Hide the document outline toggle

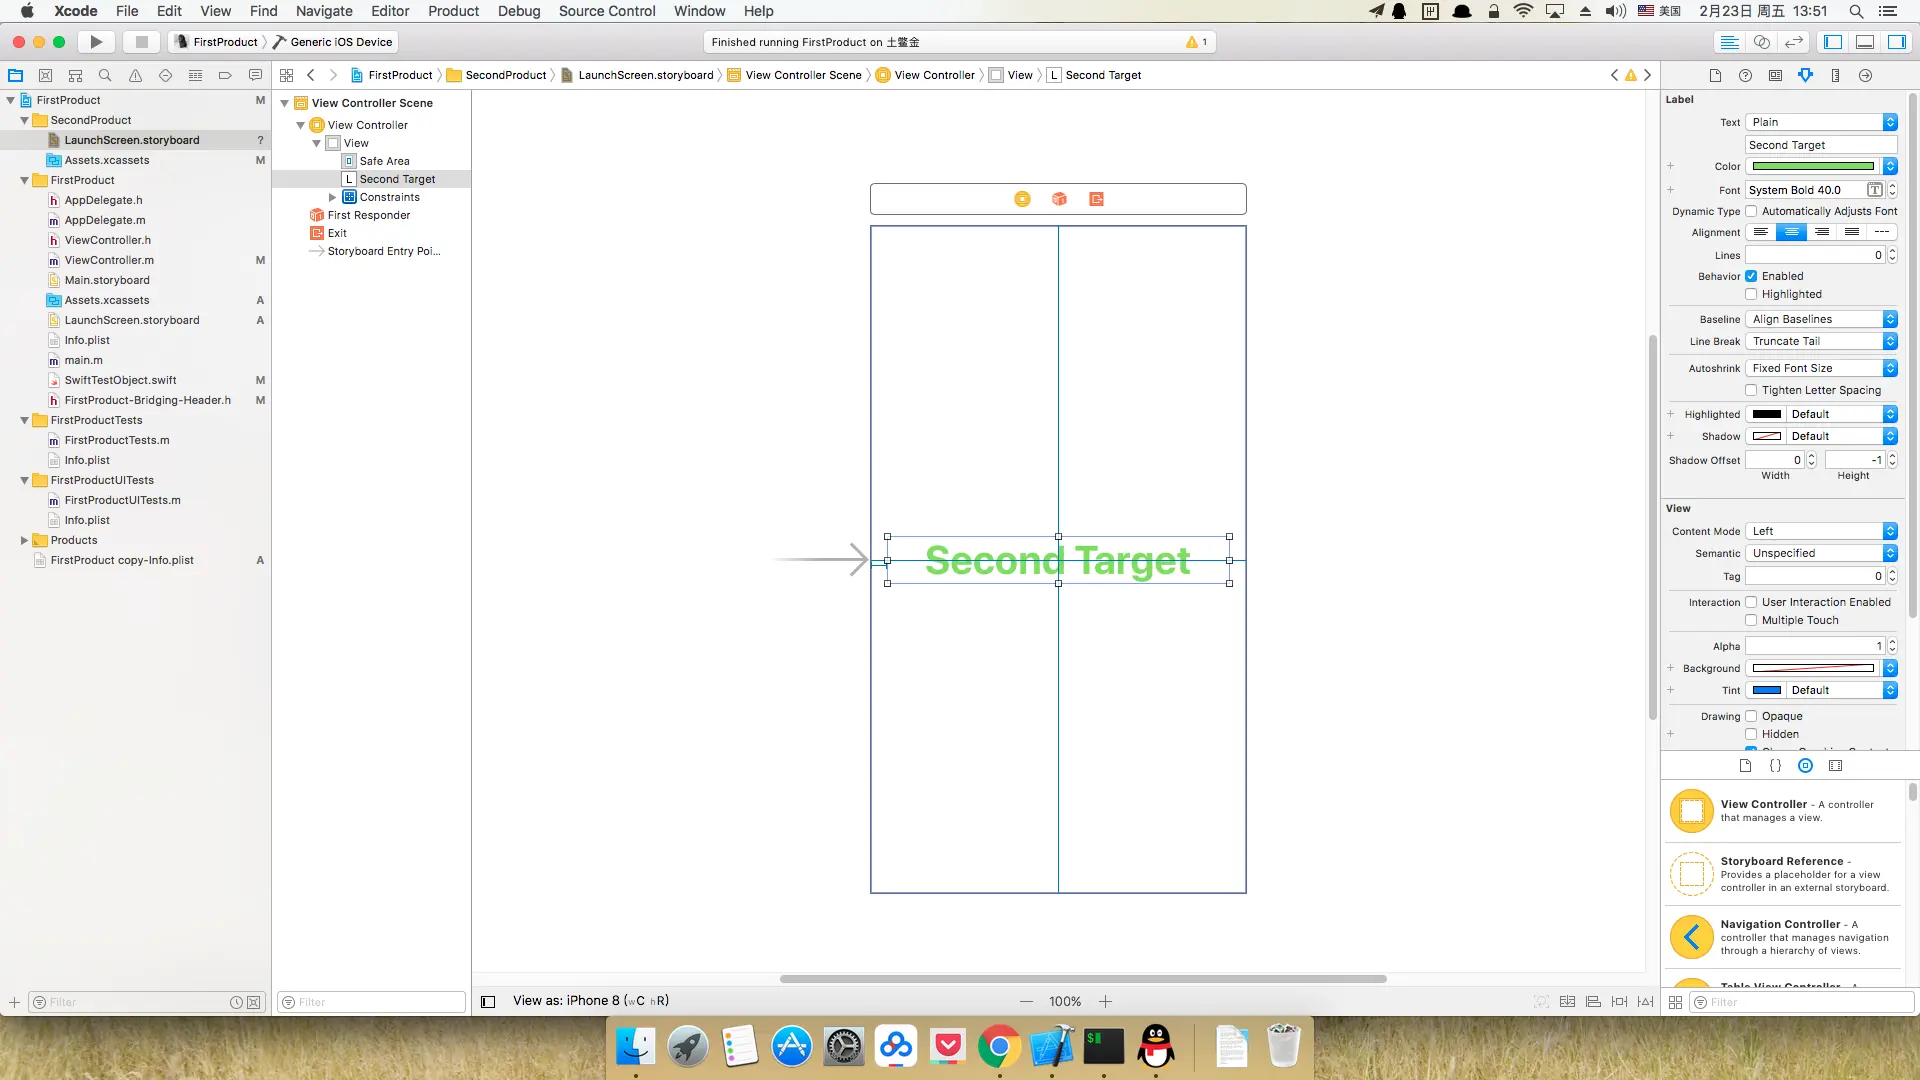pos(488,1001)
